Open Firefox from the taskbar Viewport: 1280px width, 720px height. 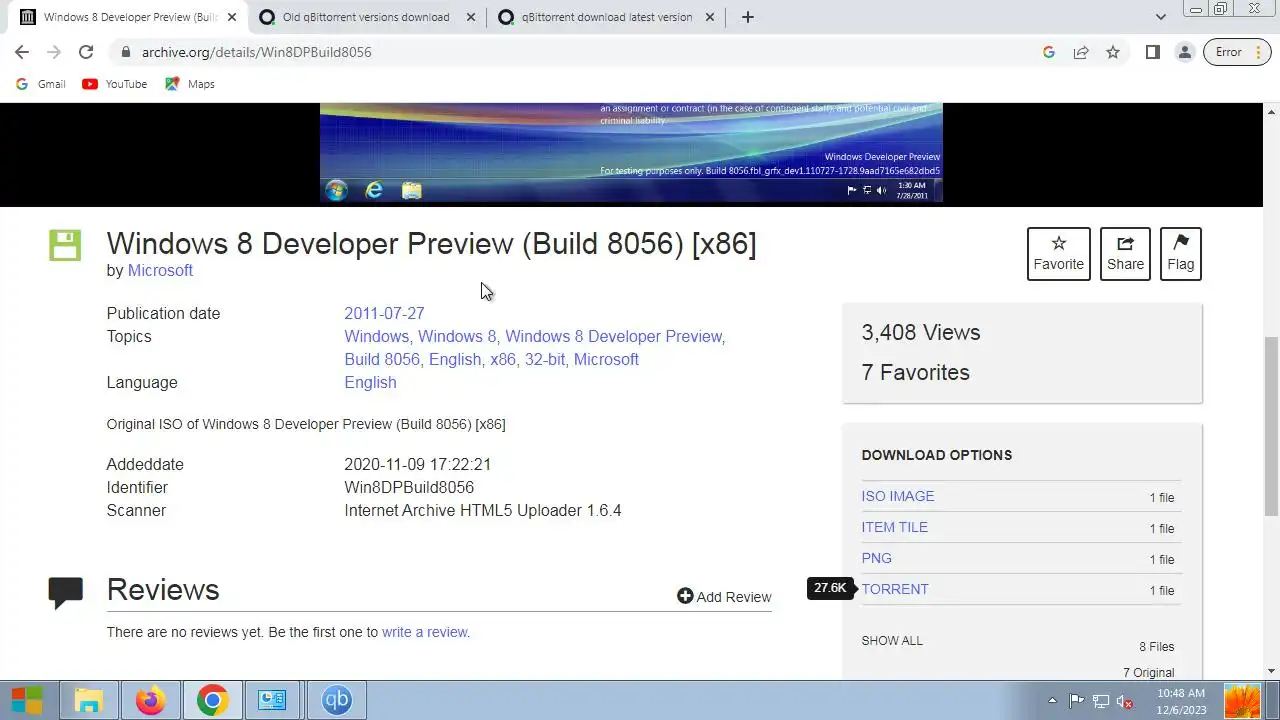(x=151, y=700)
